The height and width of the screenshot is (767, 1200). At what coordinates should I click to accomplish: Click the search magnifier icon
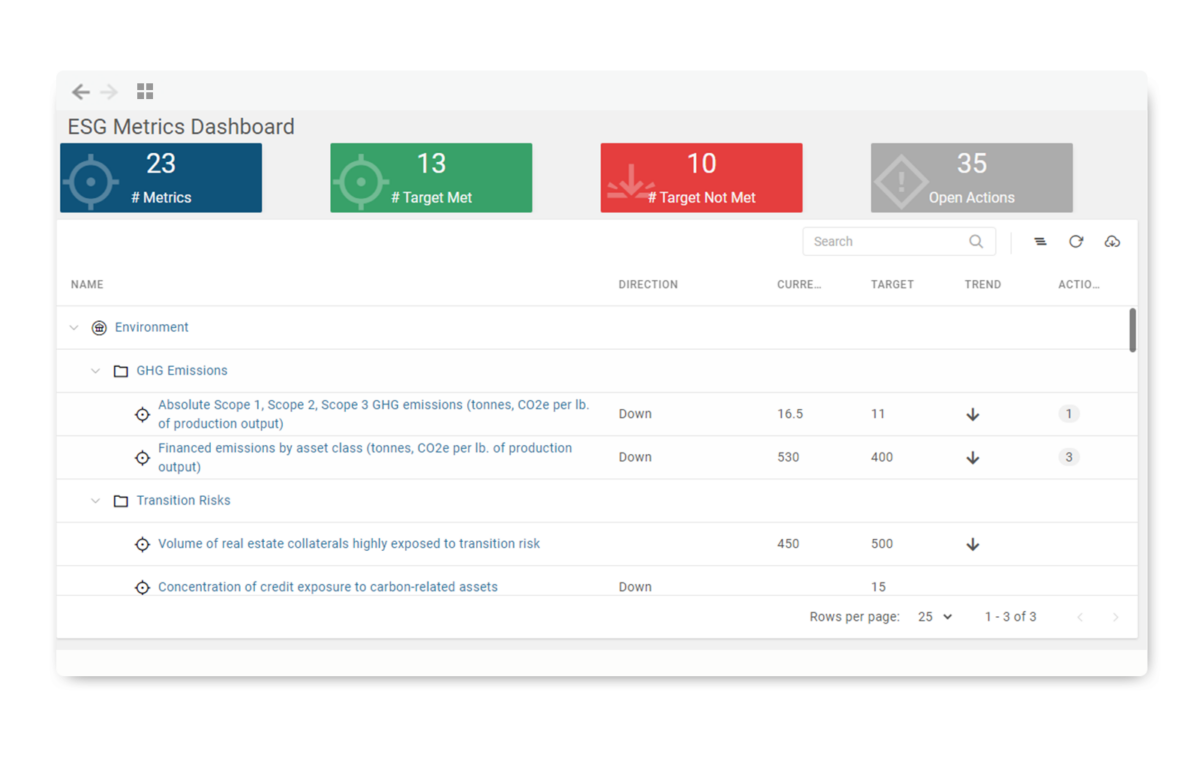[x=975, y=241]
